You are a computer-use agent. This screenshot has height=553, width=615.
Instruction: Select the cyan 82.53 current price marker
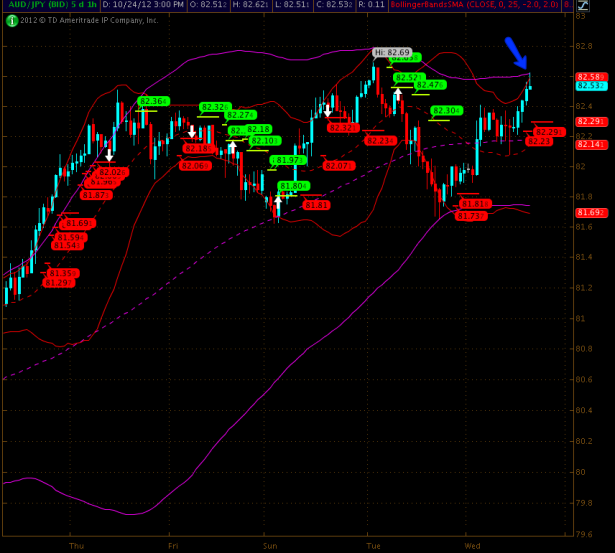point(589,86)
